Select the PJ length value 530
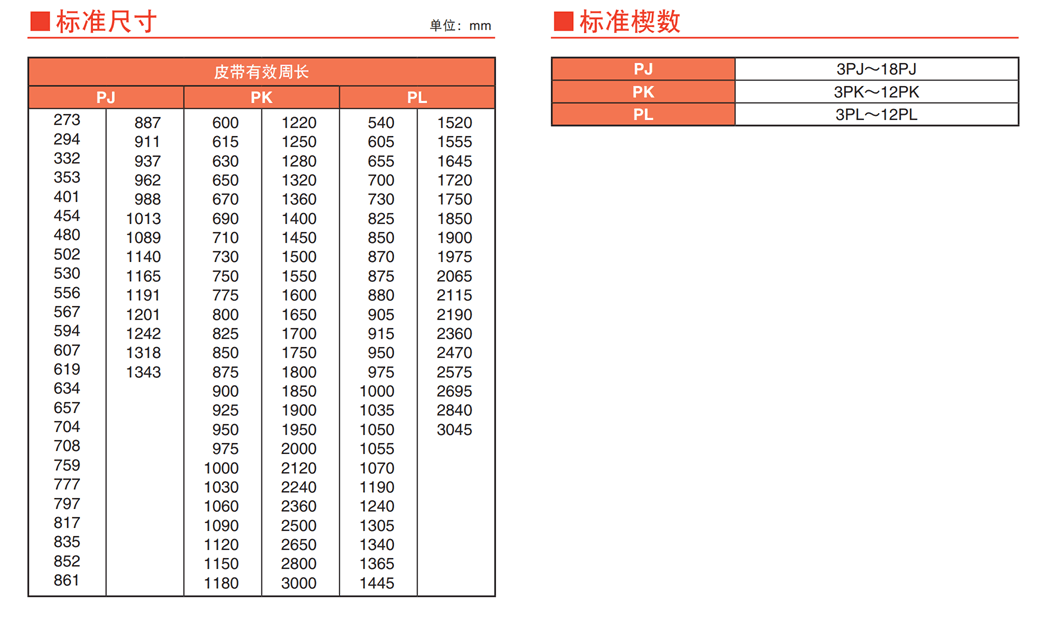This screenshot has height=619, width=1061. 67,273
